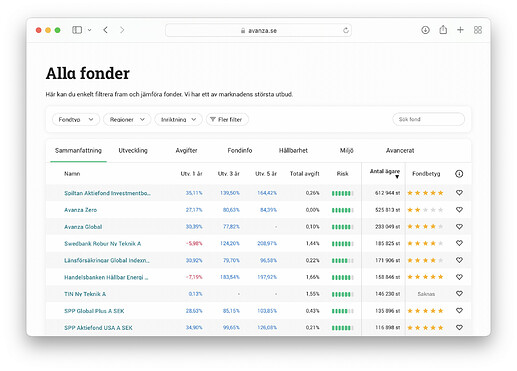Image resolution: width=517 pixels, height=371 pixels.
Task: Switch to the Miljö tab
Action: pyautogui.click(x=346, y=151)
